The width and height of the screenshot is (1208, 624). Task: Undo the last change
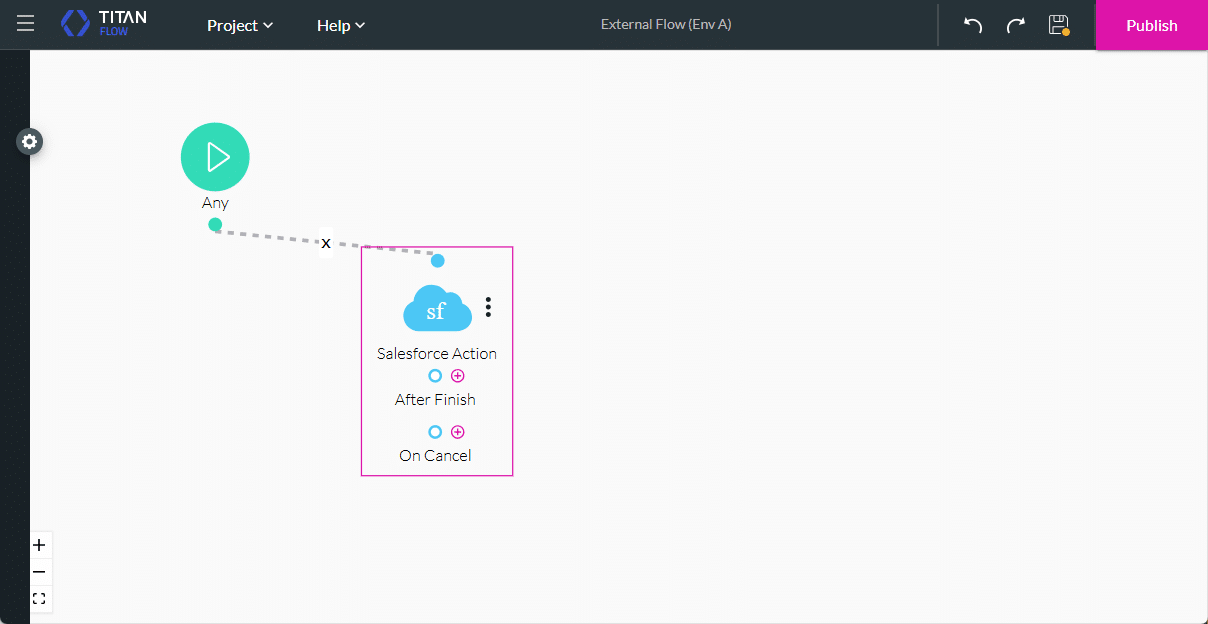click(x=971, y=25)
